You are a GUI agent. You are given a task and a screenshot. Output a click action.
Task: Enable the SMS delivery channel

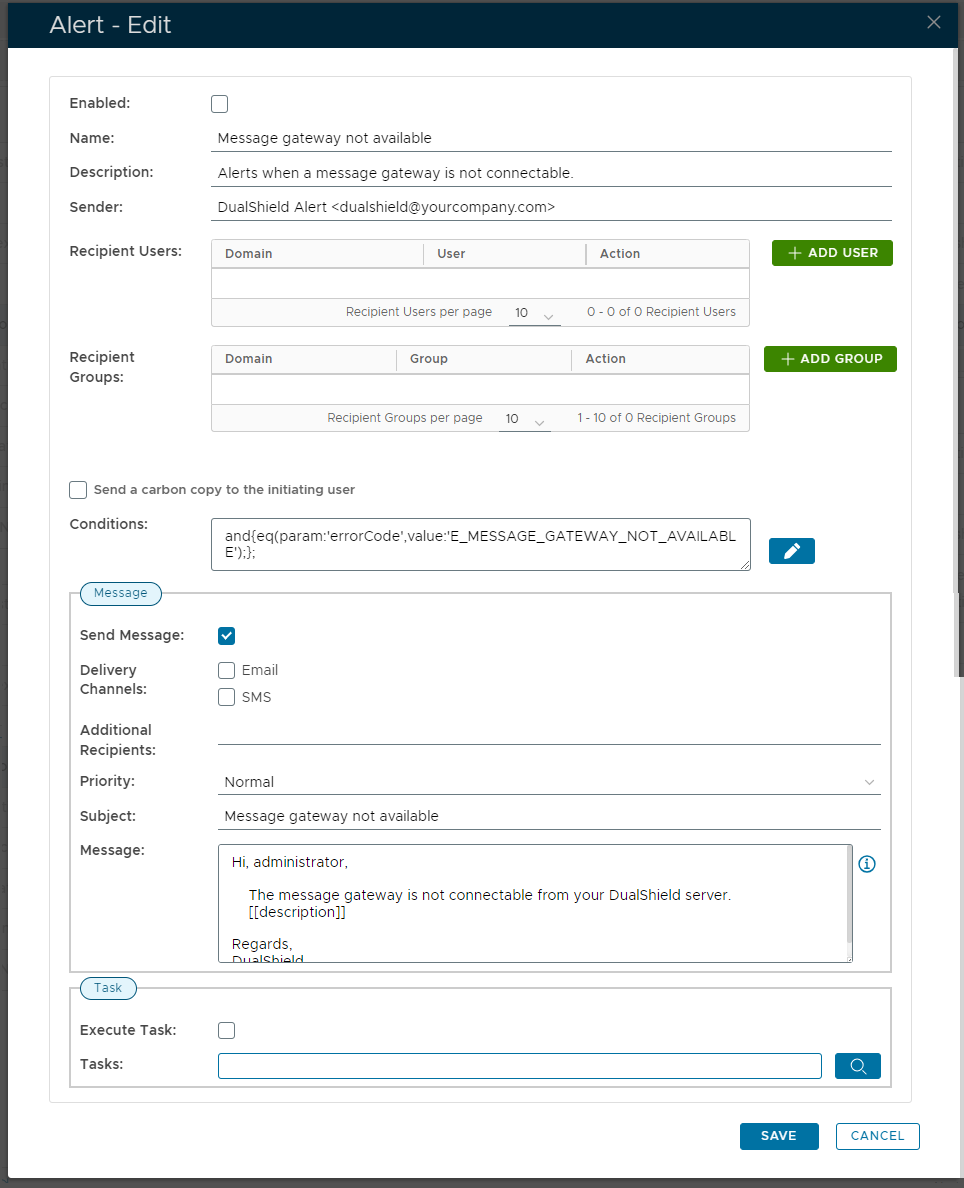227,698
